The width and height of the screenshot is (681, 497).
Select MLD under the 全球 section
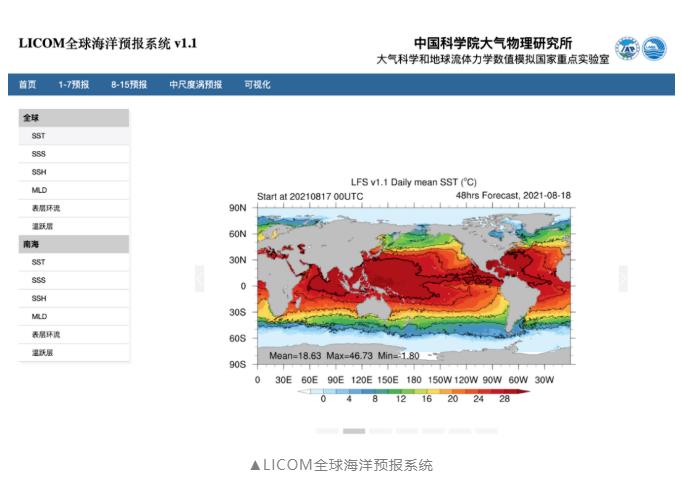tap(74, 190)
